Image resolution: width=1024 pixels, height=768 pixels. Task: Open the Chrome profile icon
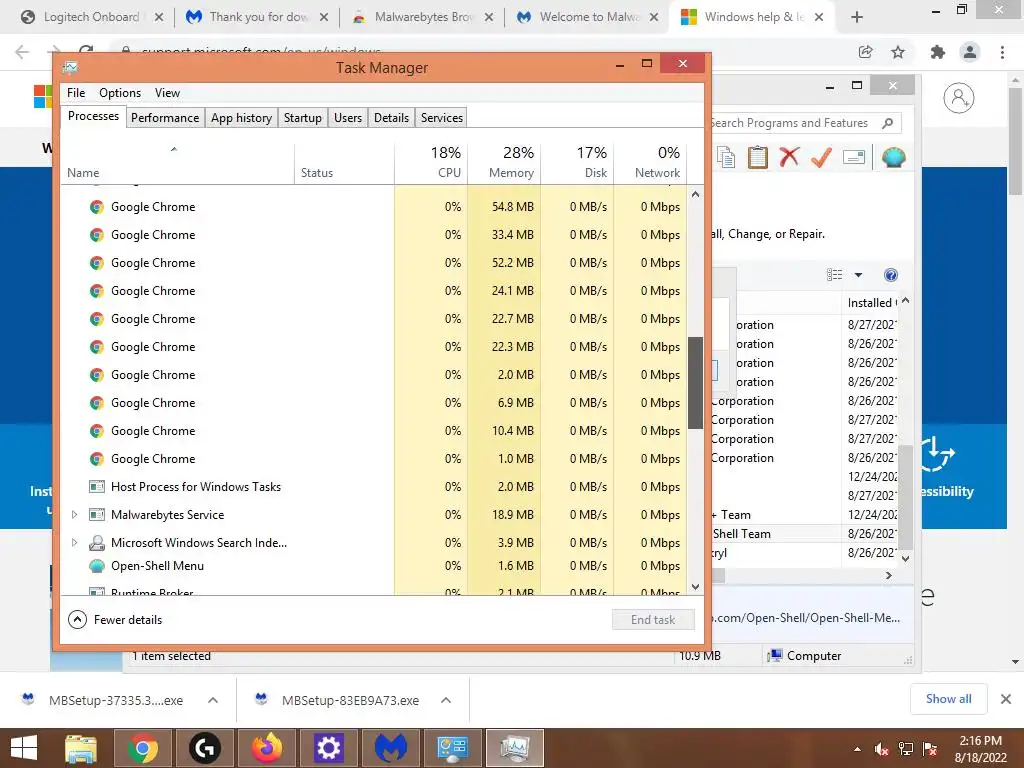point(970,52)
